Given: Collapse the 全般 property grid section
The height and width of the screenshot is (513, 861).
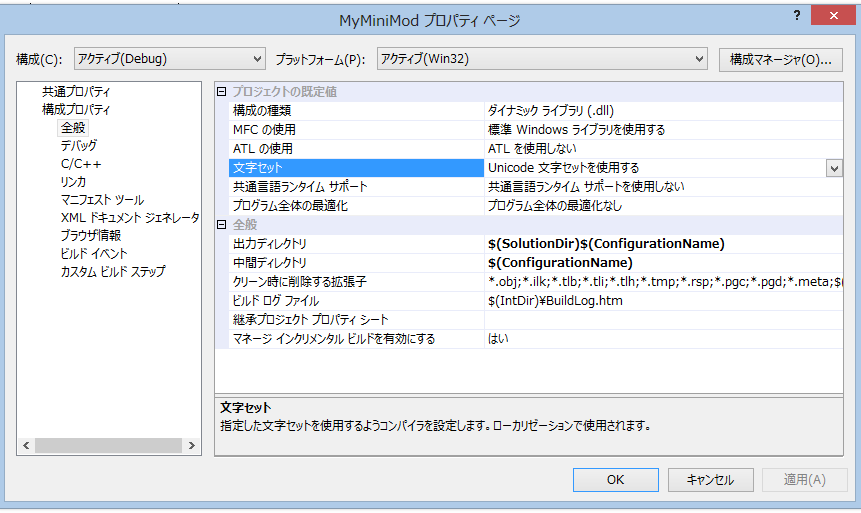Looking at the screenshot, I should 223,225.
